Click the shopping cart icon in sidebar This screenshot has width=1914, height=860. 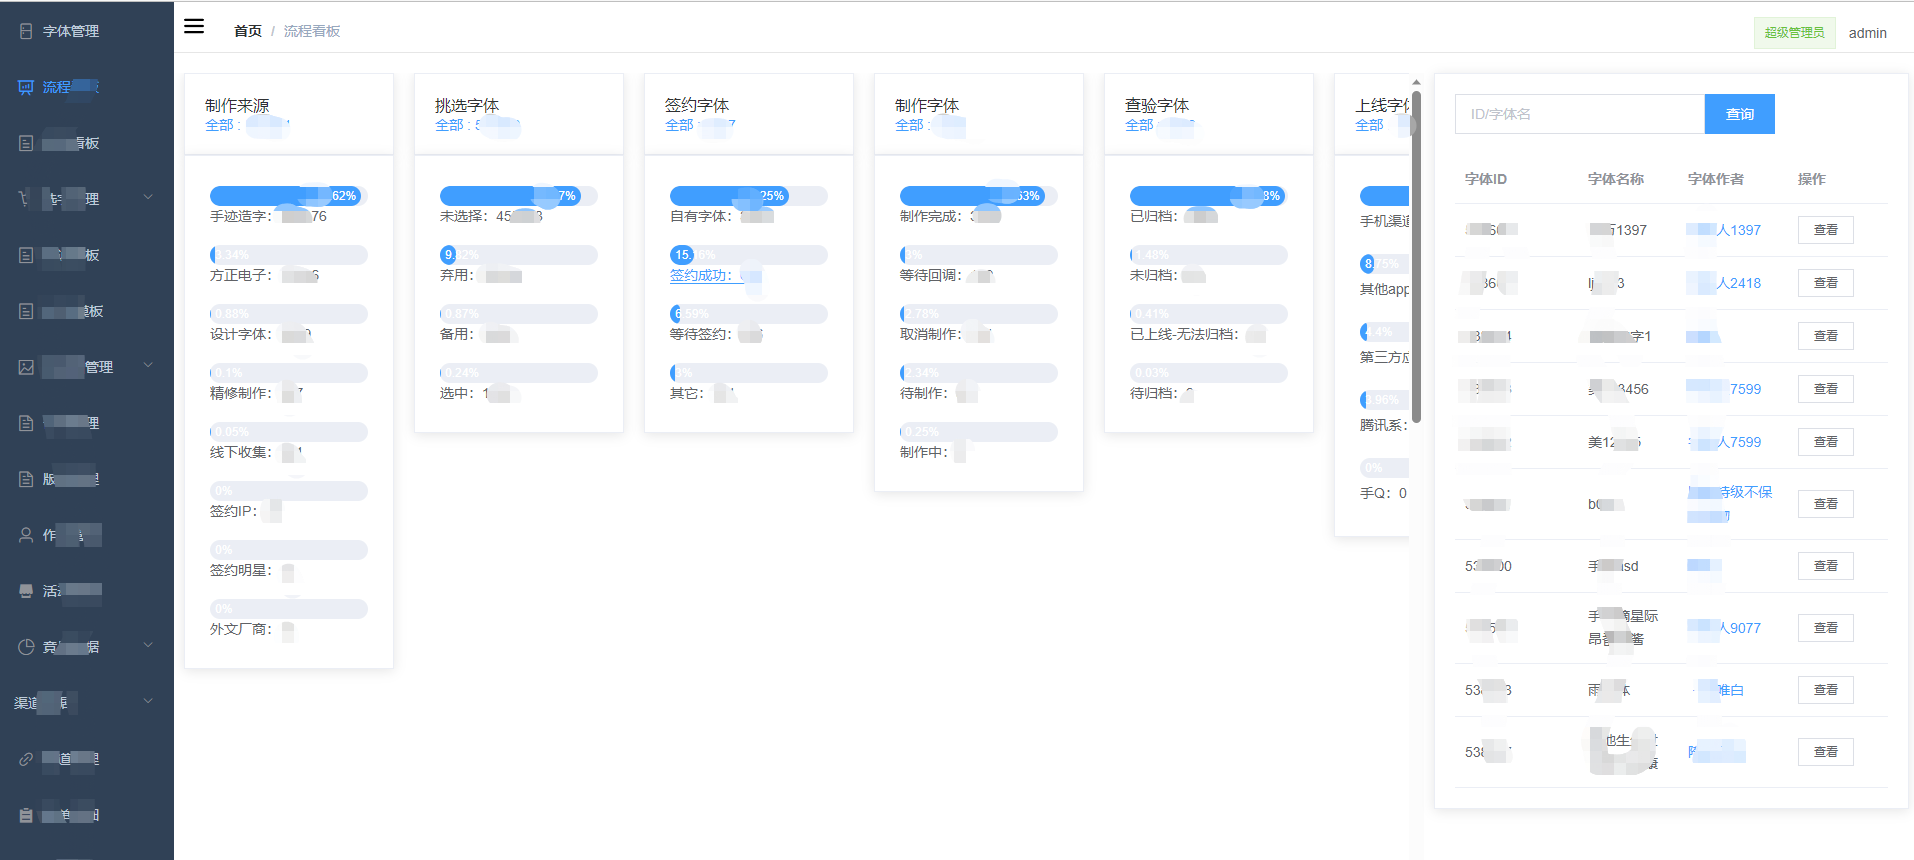tap(24, 199)
